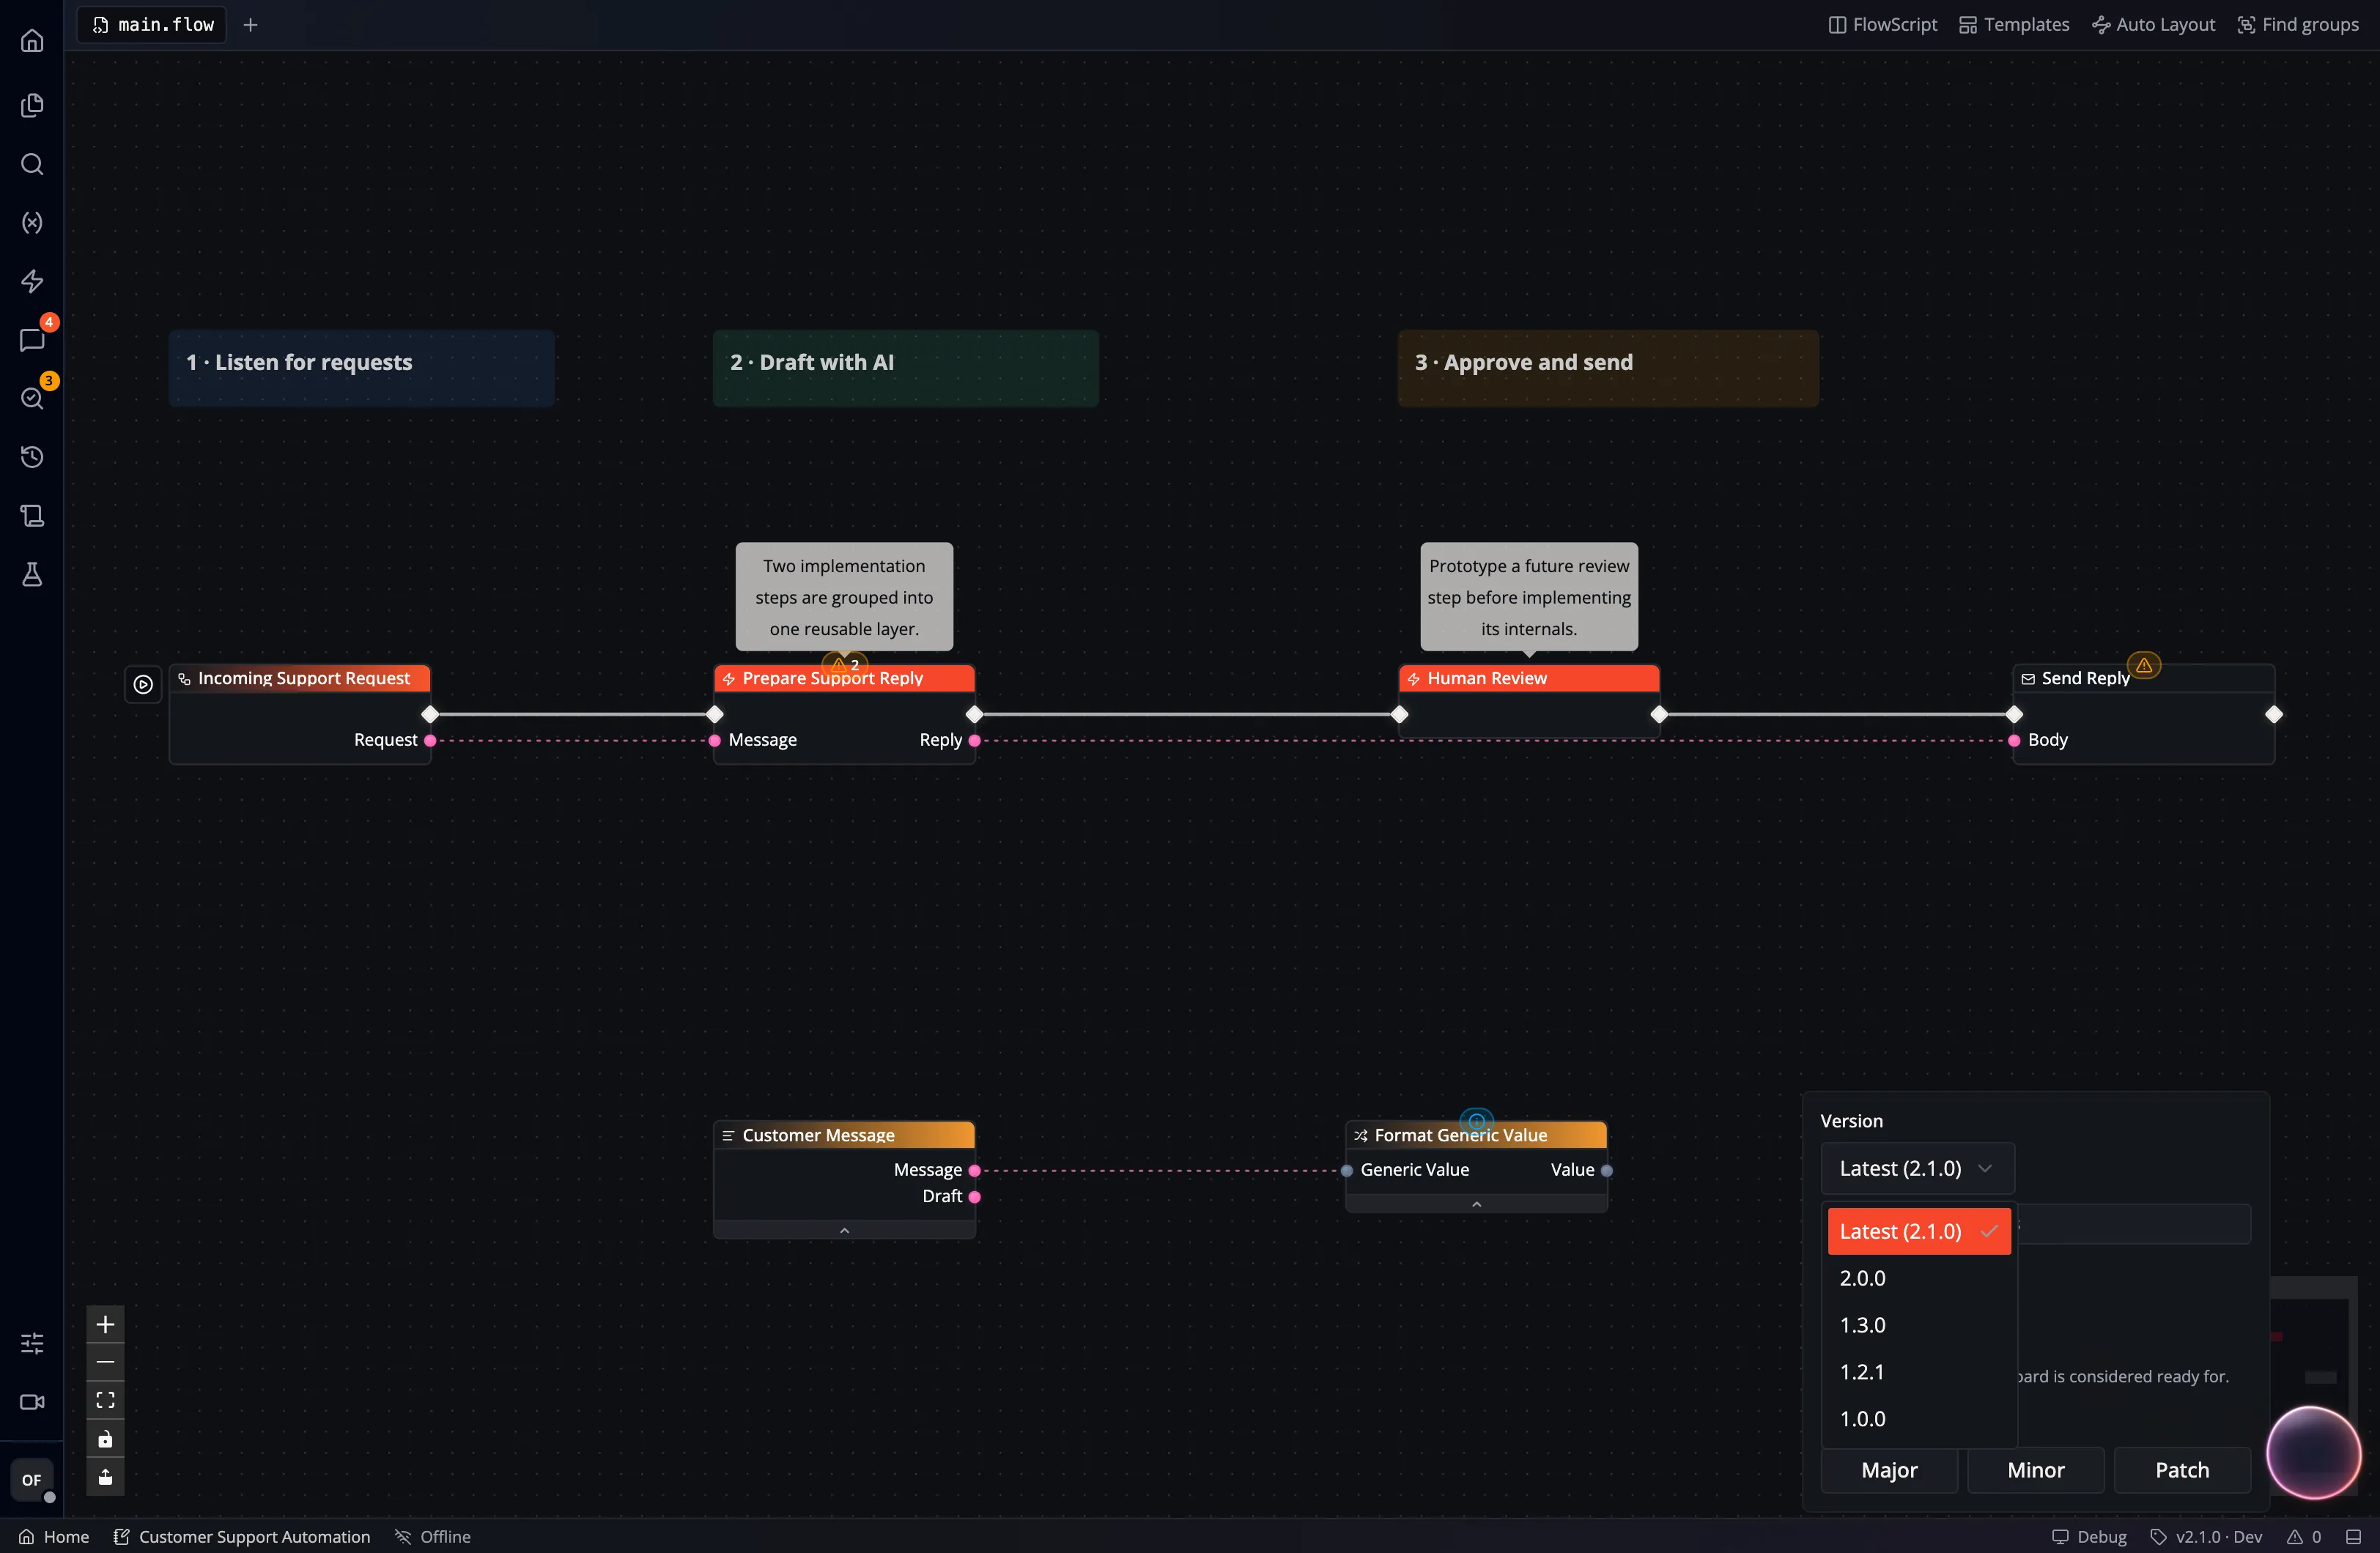The width and height of the screenshot is (2380, 1553).
Task: Collapse the Format Generic Value node chevron
Action: (x=1476, y=1204)
